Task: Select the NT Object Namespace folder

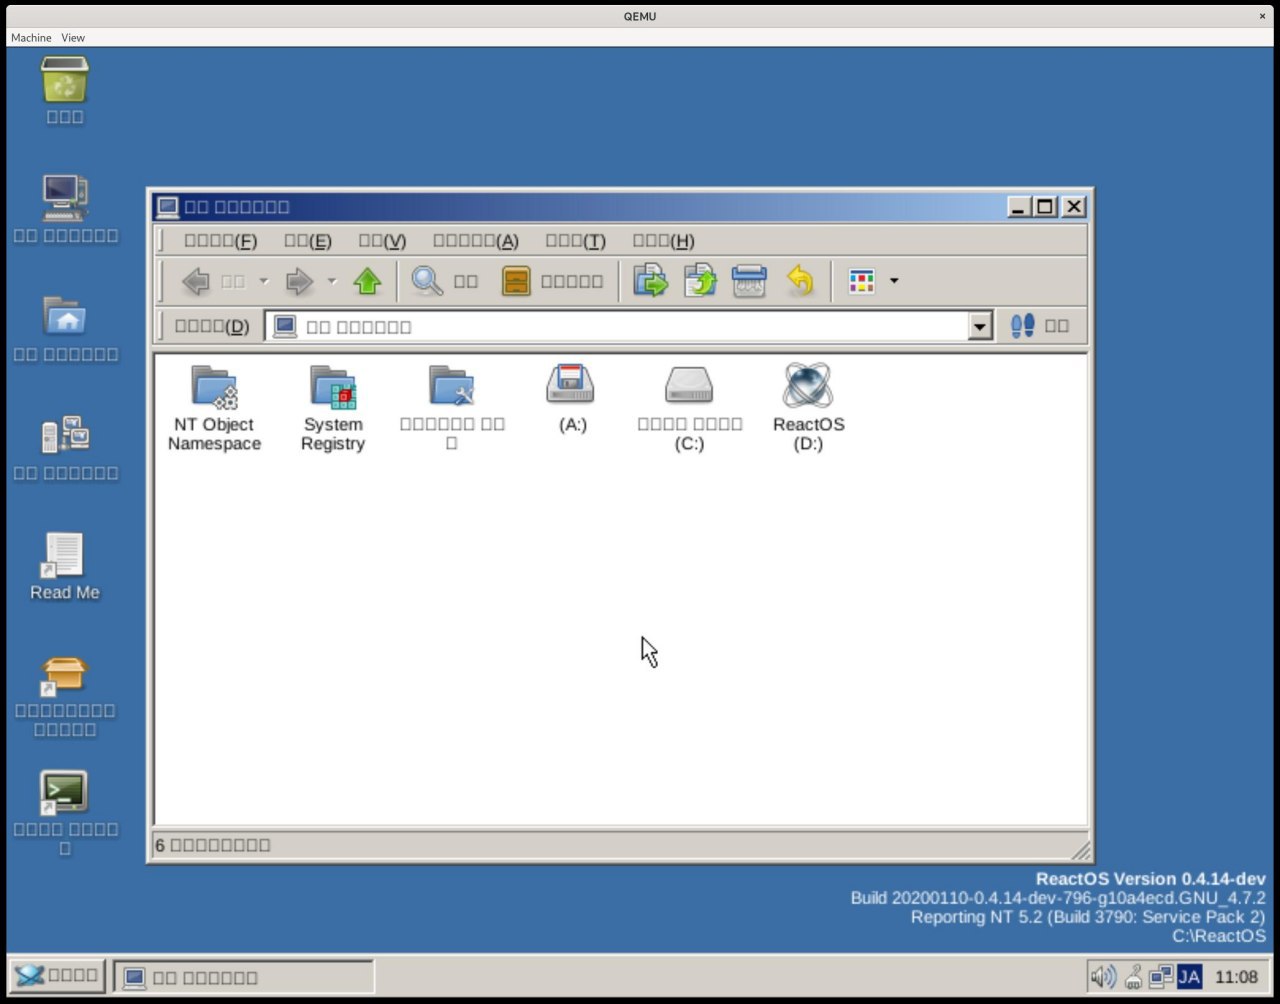Action: 214,409
